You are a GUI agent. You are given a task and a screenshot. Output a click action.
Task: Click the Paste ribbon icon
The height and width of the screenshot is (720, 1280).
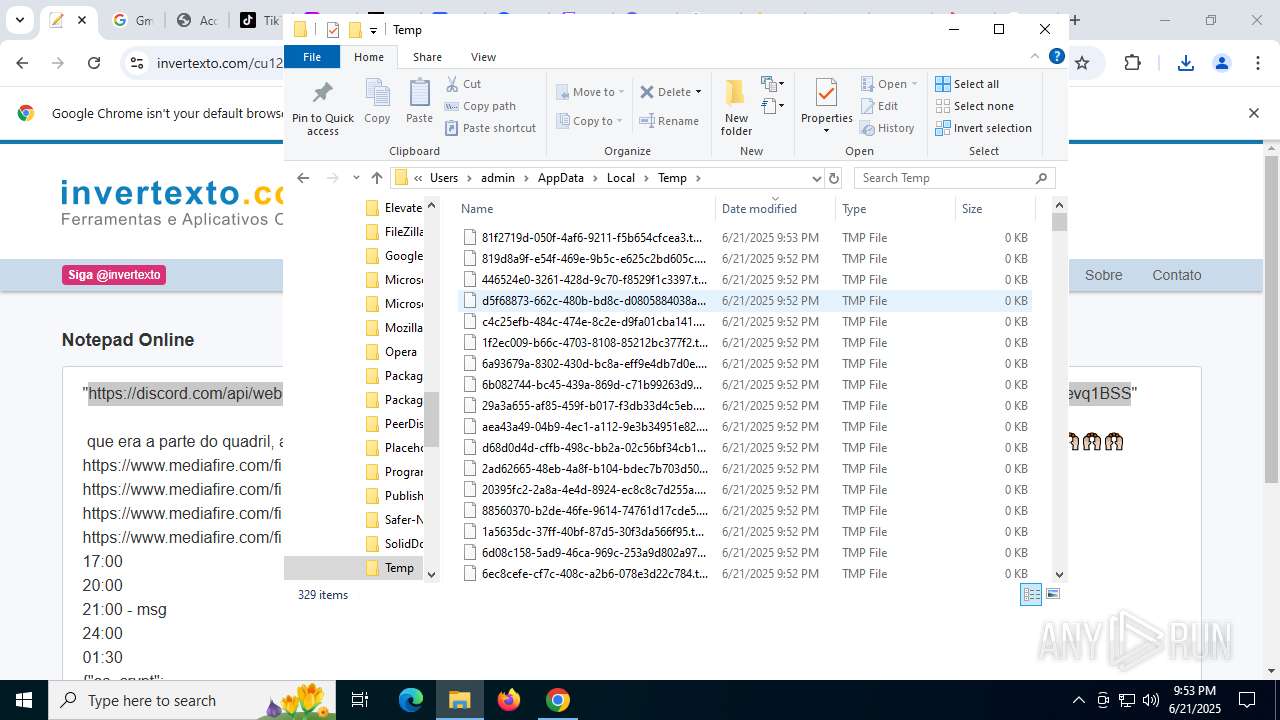click(x=419, y=101)
